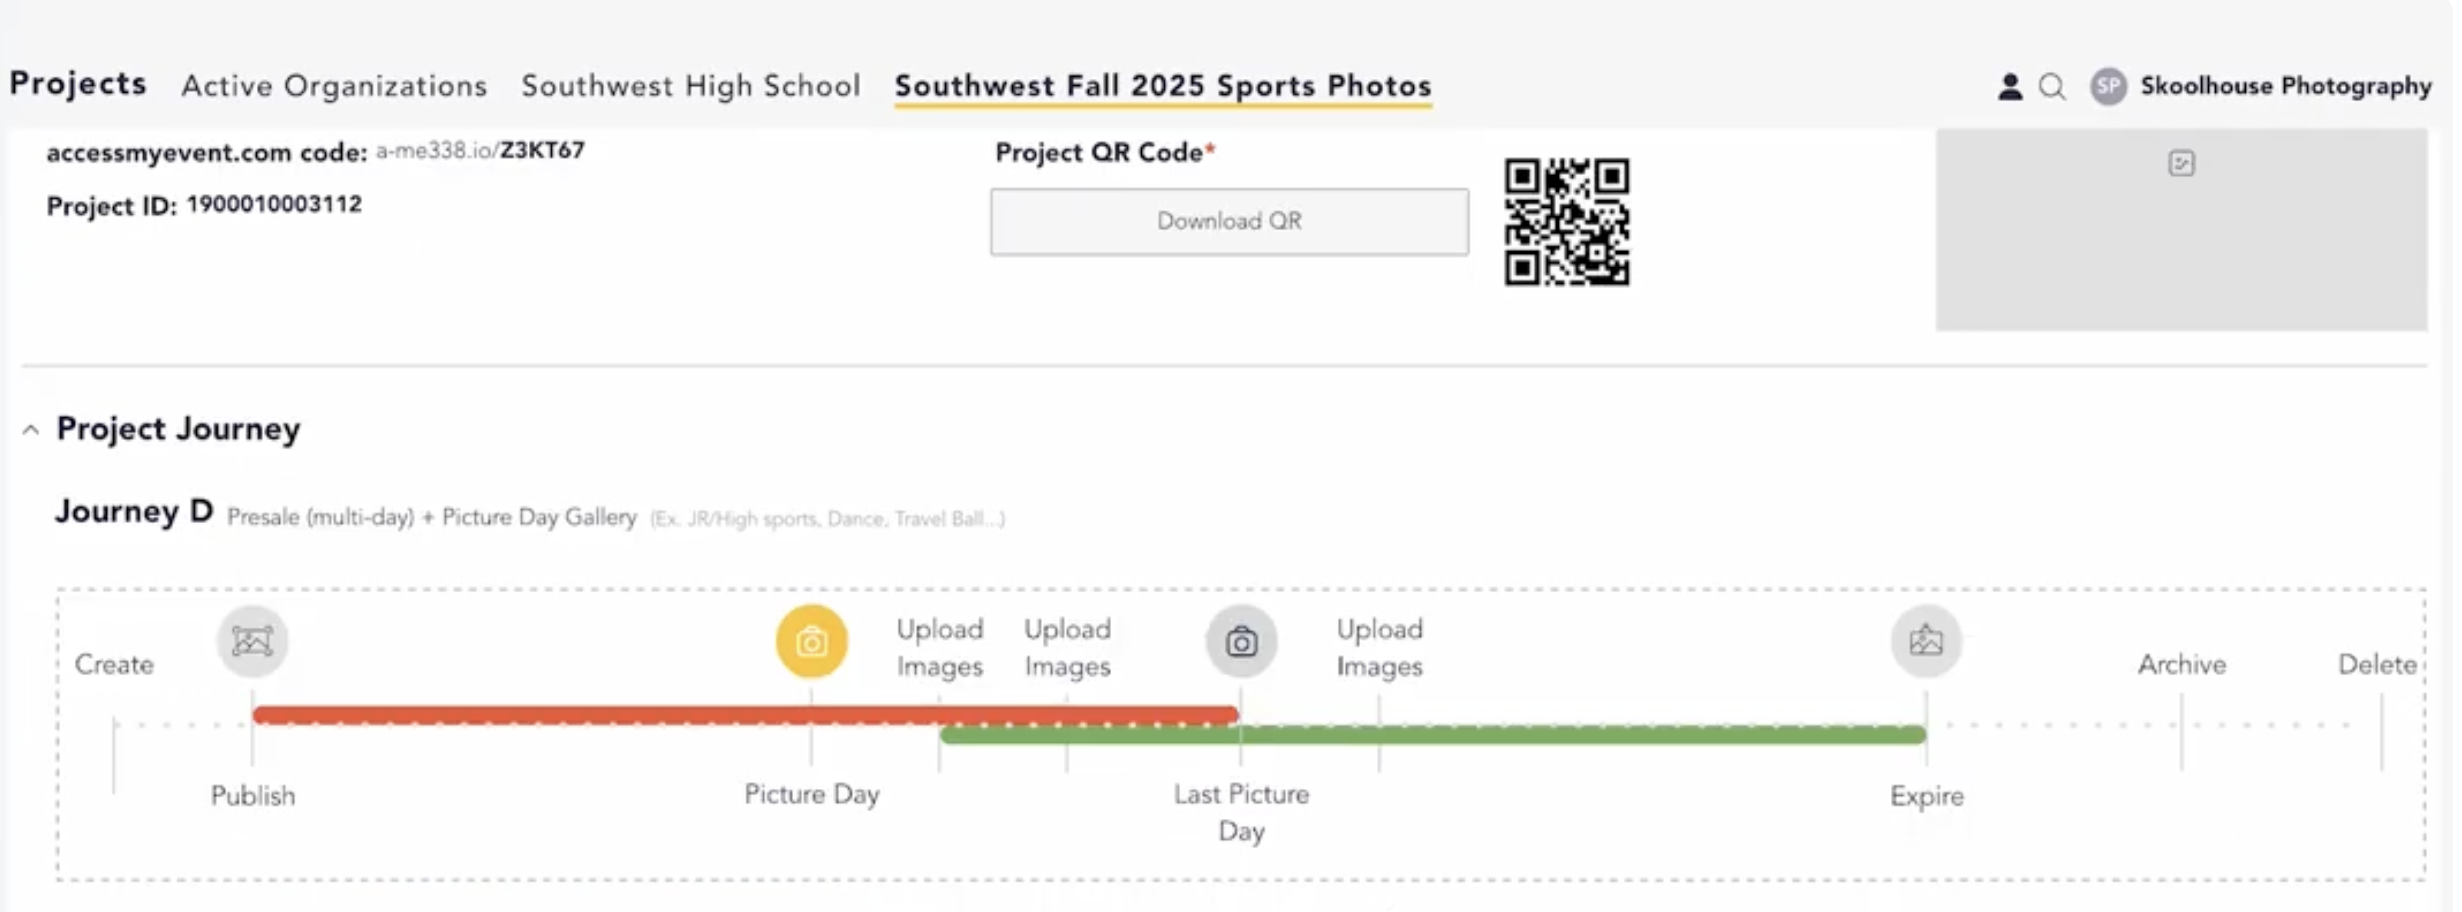Open the SP avatar next to Skoolhouse Photography
Viewport: 2462px width, 912px height.
click(2108, 87)
